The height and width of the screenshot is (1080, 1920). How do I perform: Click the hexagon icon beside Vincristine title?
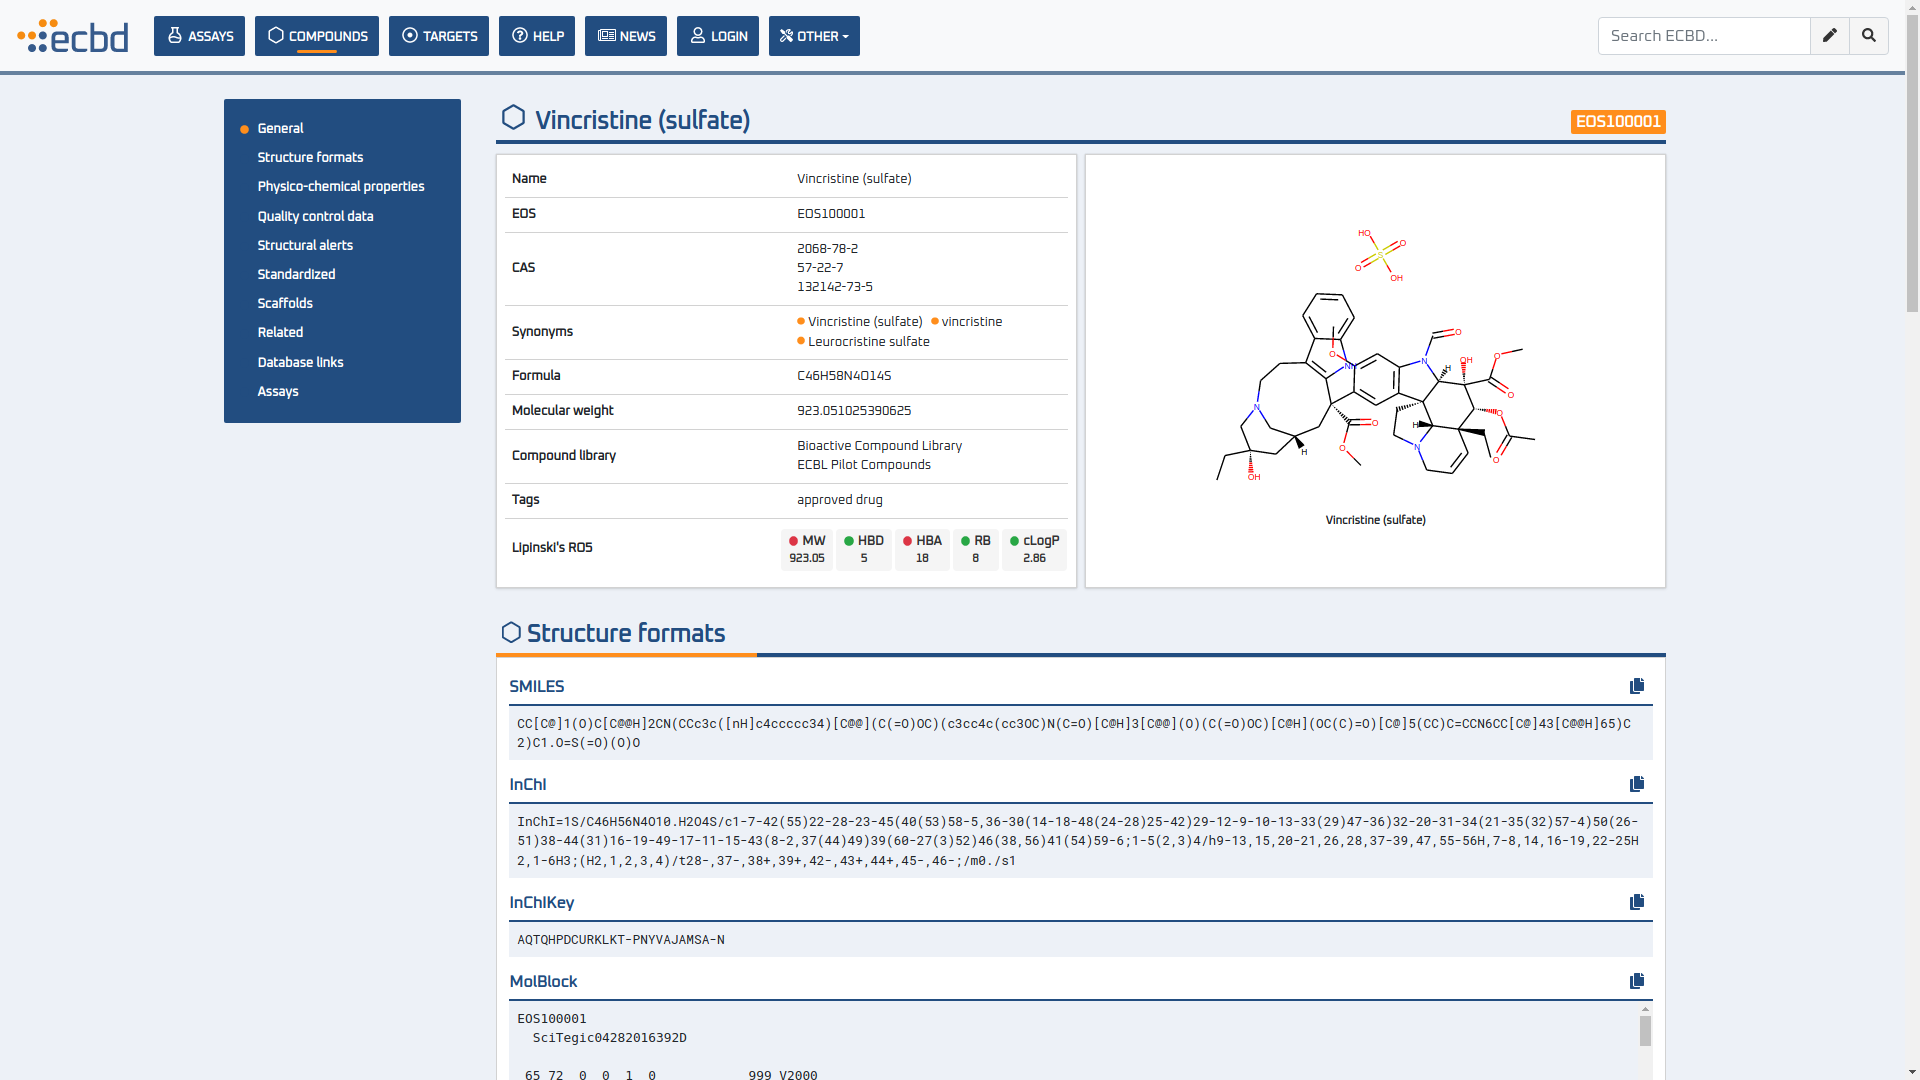[x=513, y=118]
